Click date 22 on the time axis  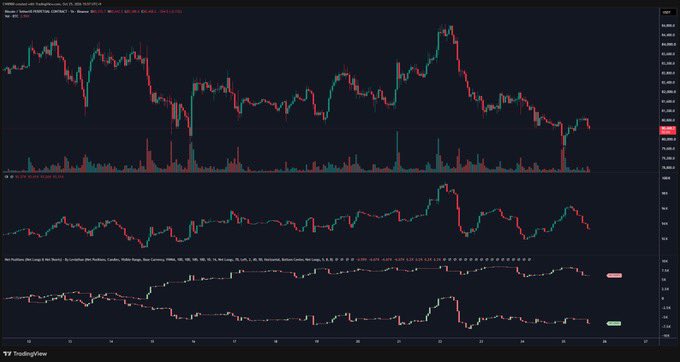pos(440,342)
